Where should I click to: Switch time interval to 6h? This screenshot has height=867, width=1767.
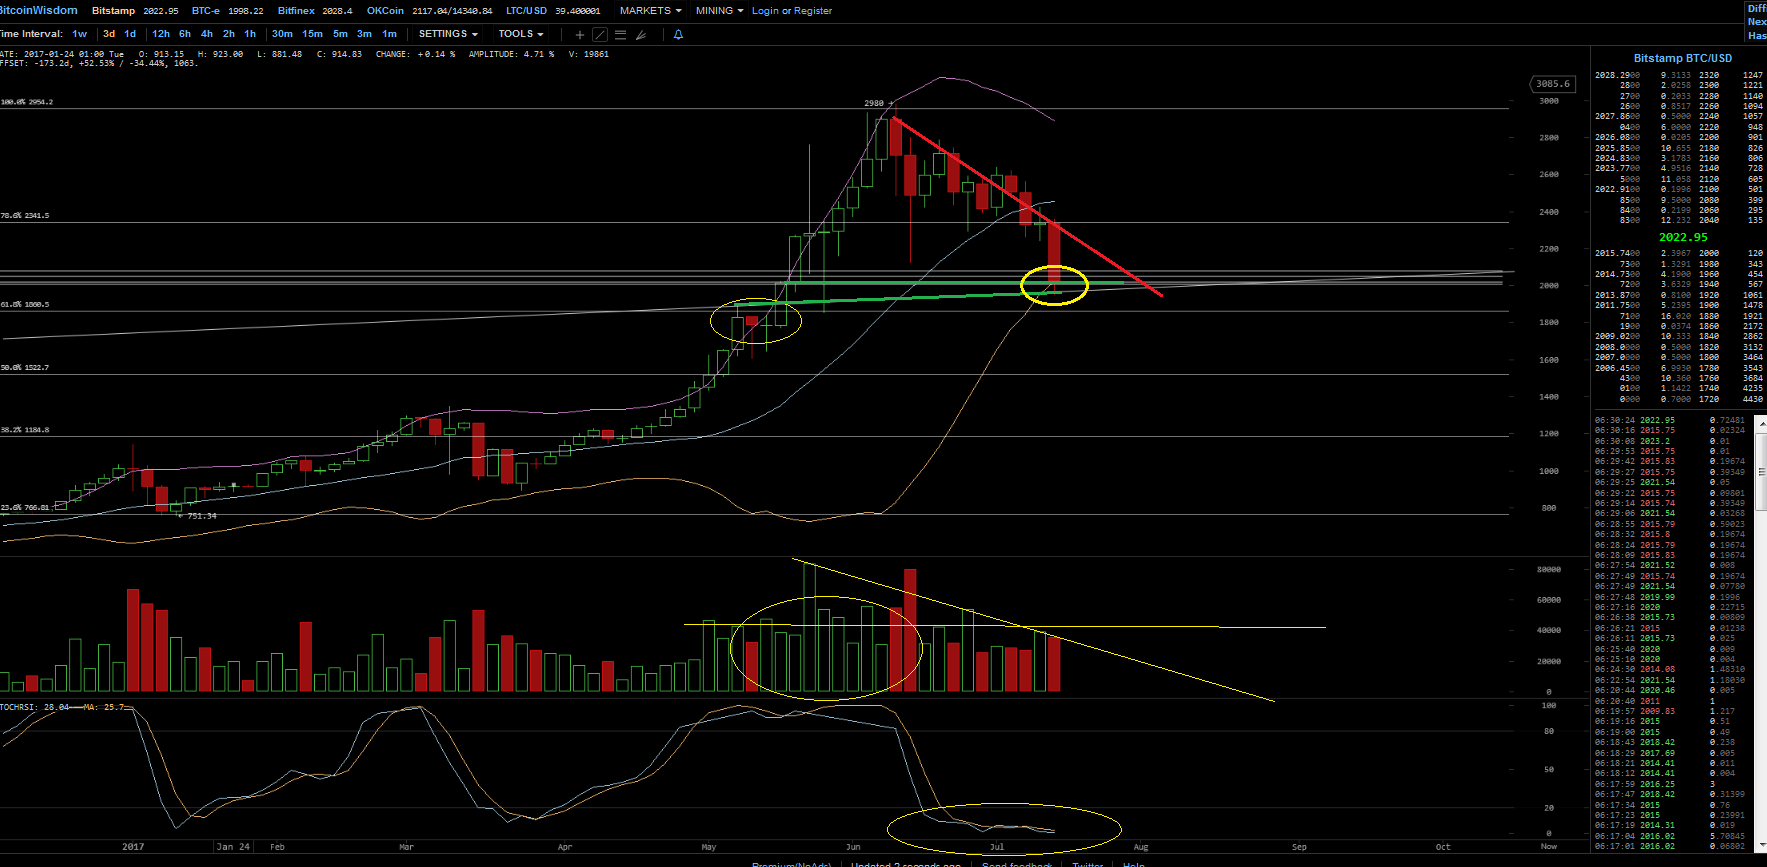(185, 34)
